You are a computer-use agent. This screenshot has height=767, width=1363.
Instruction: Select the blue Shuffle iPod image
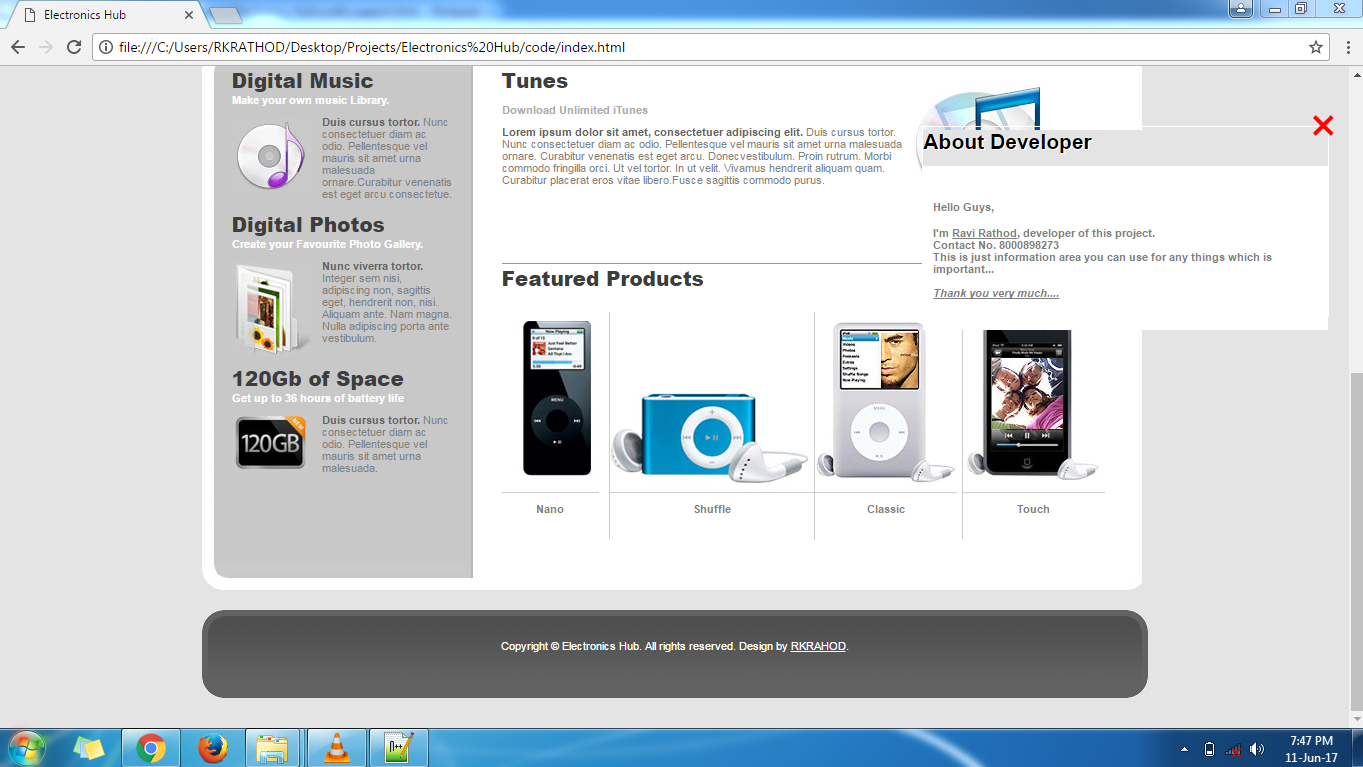coord(710,436)
